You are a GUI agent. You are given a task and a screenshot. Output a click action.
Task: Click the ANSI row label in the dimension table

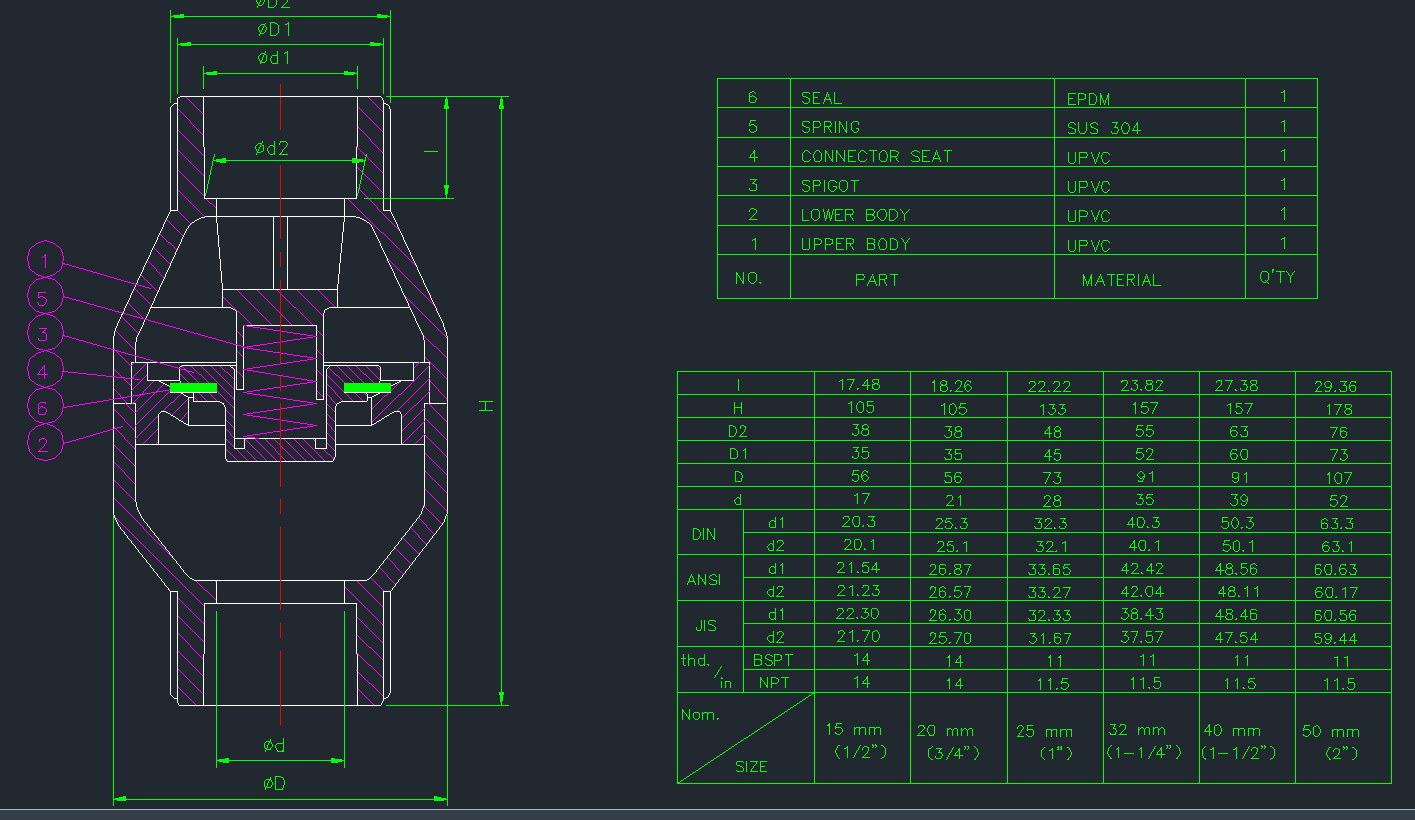[x=704, y=580]
